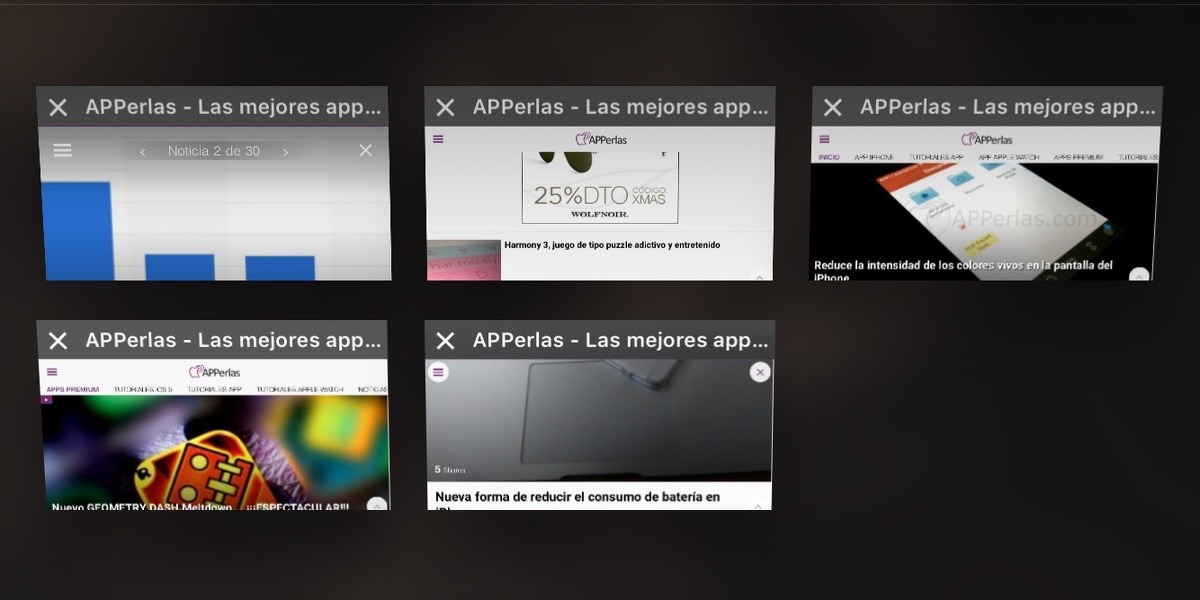Screen dimensions: 1200x600
Task: Close the tab about reducing iPhone color intensity
Action: (x=832, y=107)
